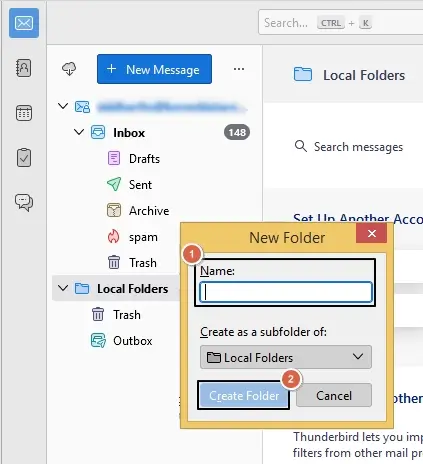Viewport: 423px width, 464px height.
Task: Open the Chat sidebar icon
Action: [x=24, y=202]
